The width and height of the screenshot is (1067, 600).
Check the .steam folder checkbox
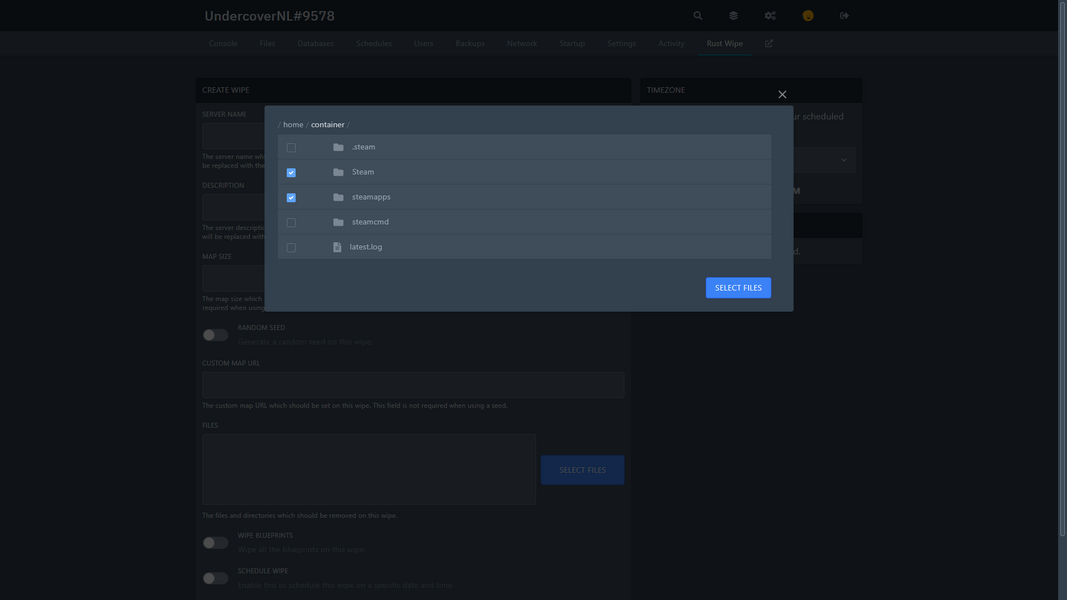(291, 148)
